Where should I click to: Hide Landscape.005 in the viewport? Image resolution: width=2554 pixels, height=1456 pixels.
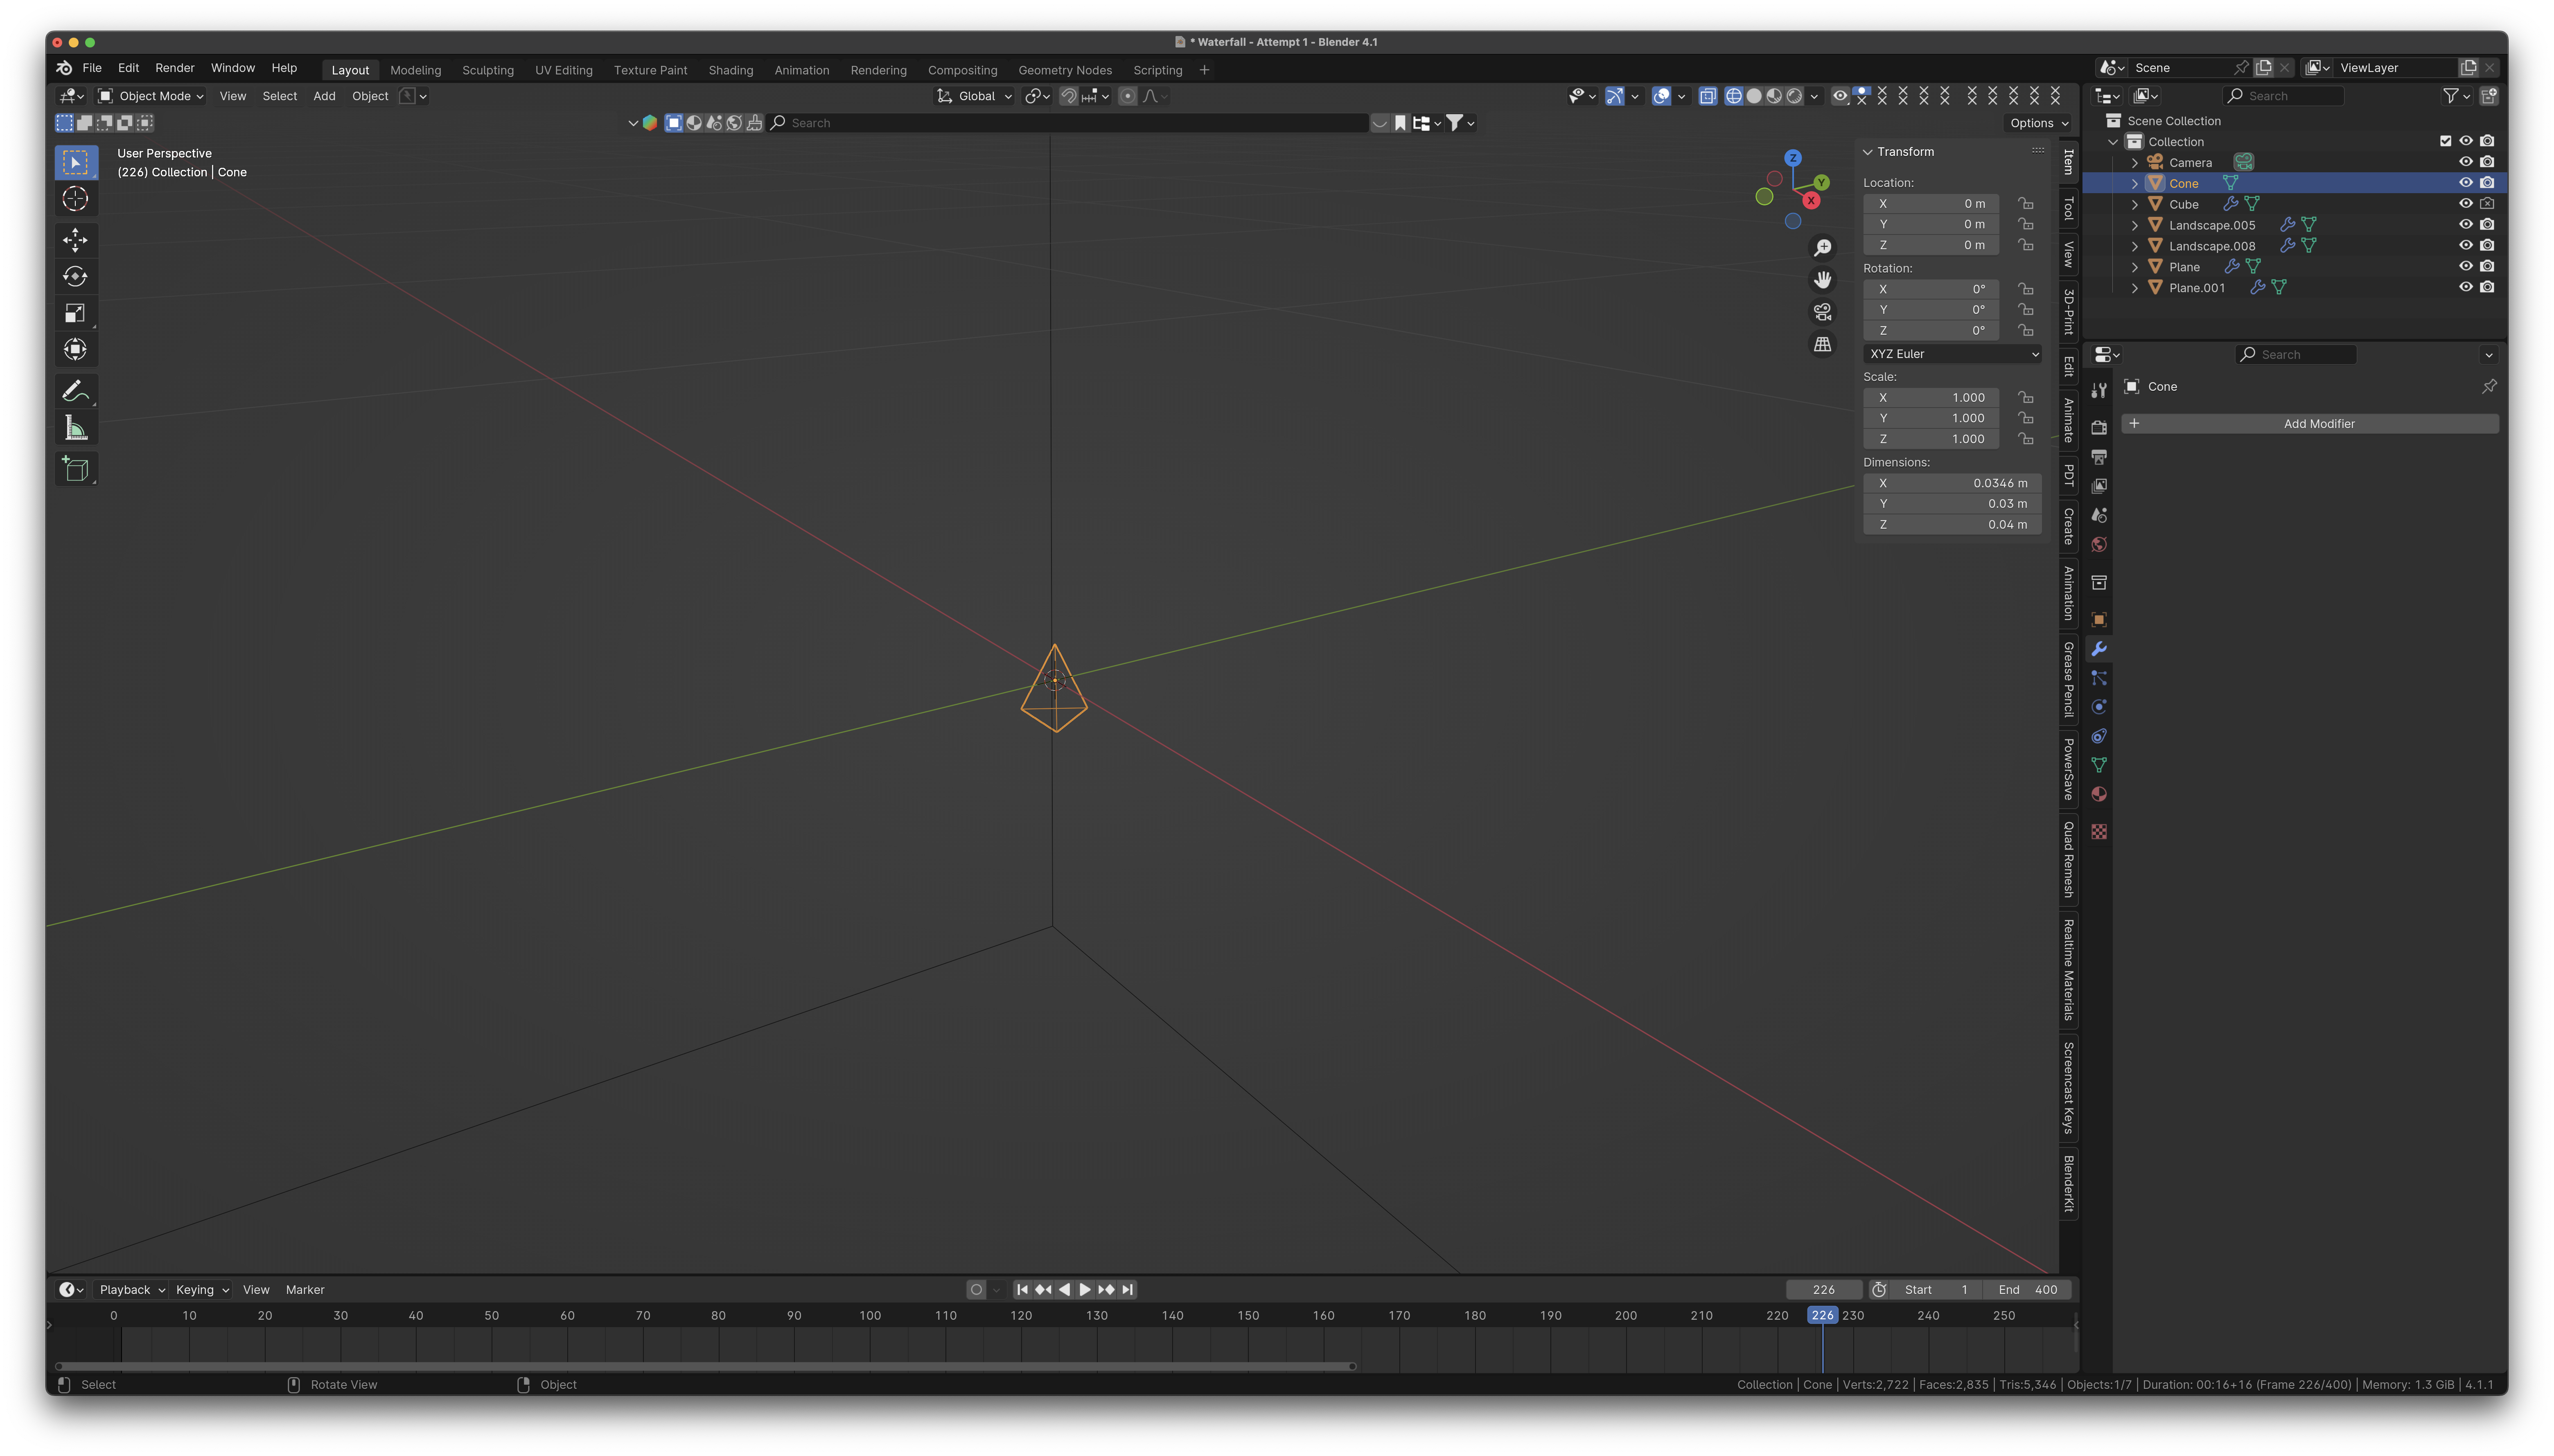point(2465,225)
